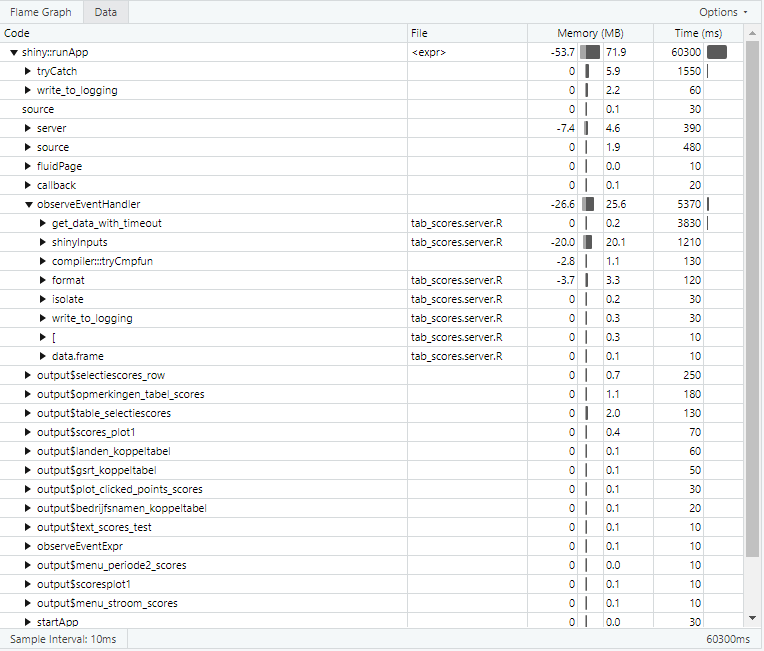Collapse the shiny::runApp tree node
Viewport: 764px width, 651px height.
[13, 52]
